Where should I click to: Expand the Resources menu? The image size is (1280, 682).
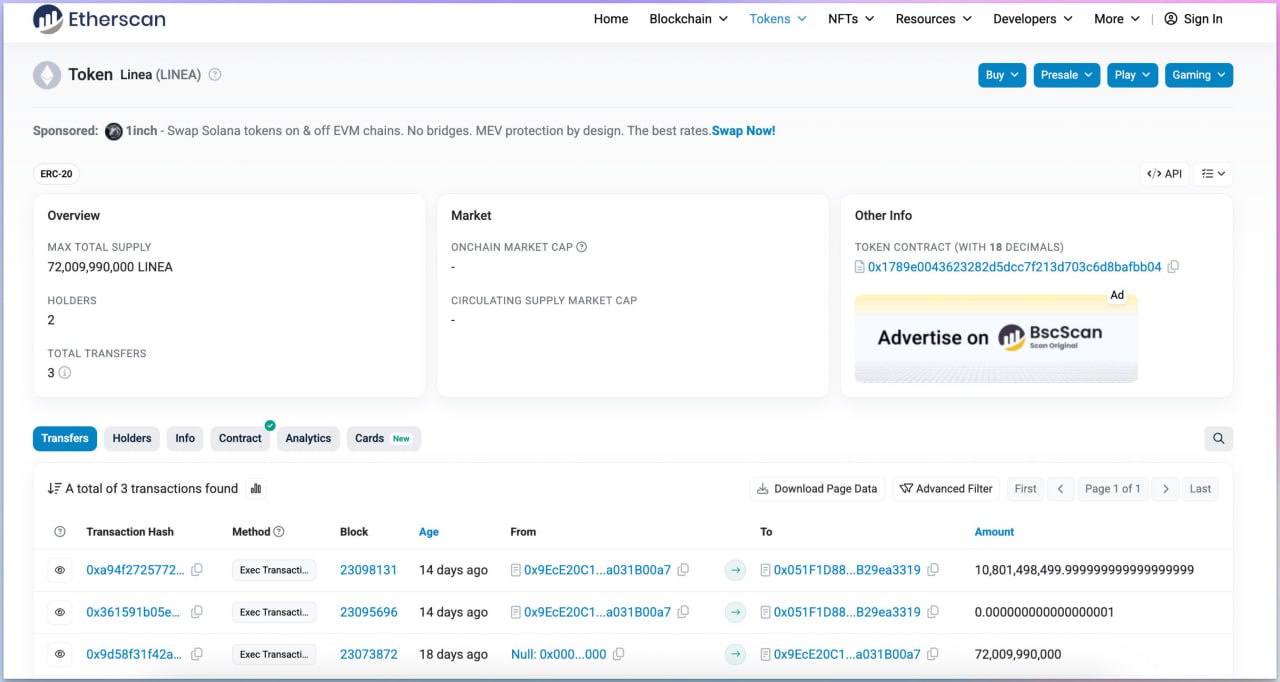click(x=933, y=19)
